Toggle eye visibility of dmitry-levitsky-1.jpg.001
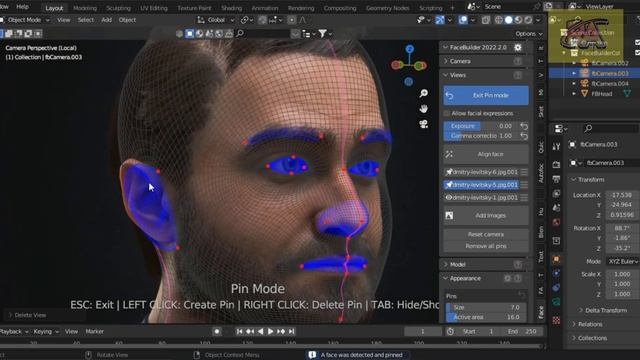640x360 pixels. [x=449, y=198]
